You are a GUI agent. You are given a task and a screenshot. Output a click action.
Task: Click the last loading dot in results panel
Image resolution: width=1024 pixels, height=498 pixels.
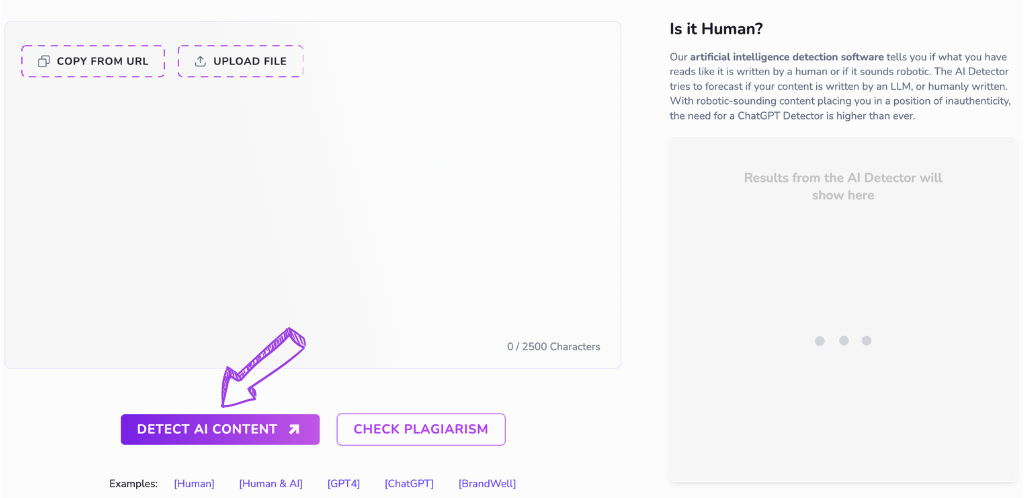867,341
